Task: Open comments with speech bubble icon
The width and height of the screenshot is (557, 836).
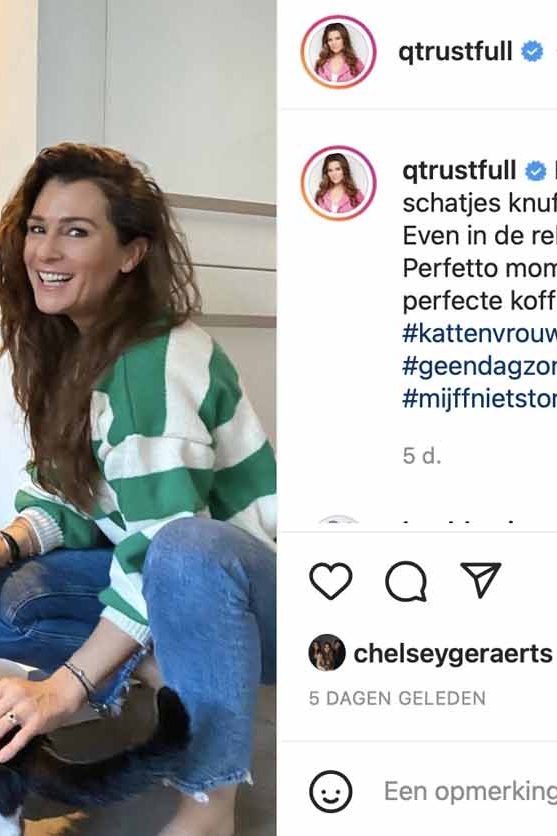Action: pyautogui.click(x=406, y=581)
